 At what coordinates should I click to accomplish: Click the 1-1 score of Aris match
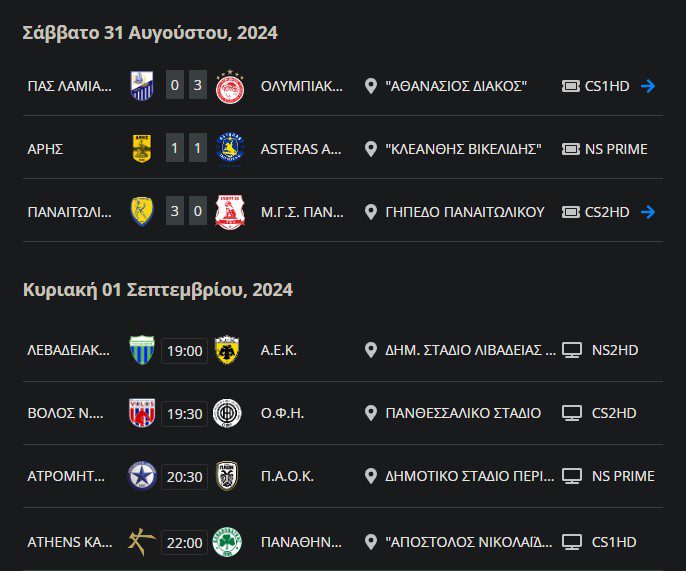pos(186,149)
